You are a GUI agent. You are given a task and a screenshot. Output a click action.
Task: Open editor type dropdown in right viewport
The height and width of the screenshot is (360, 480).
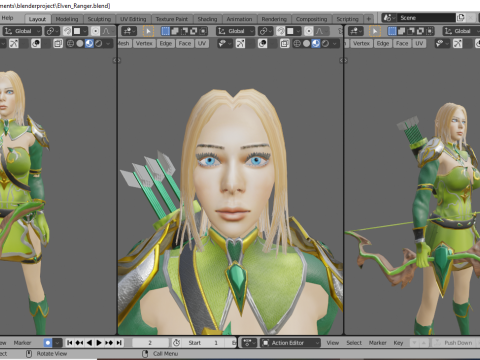(x=356, y=31)
